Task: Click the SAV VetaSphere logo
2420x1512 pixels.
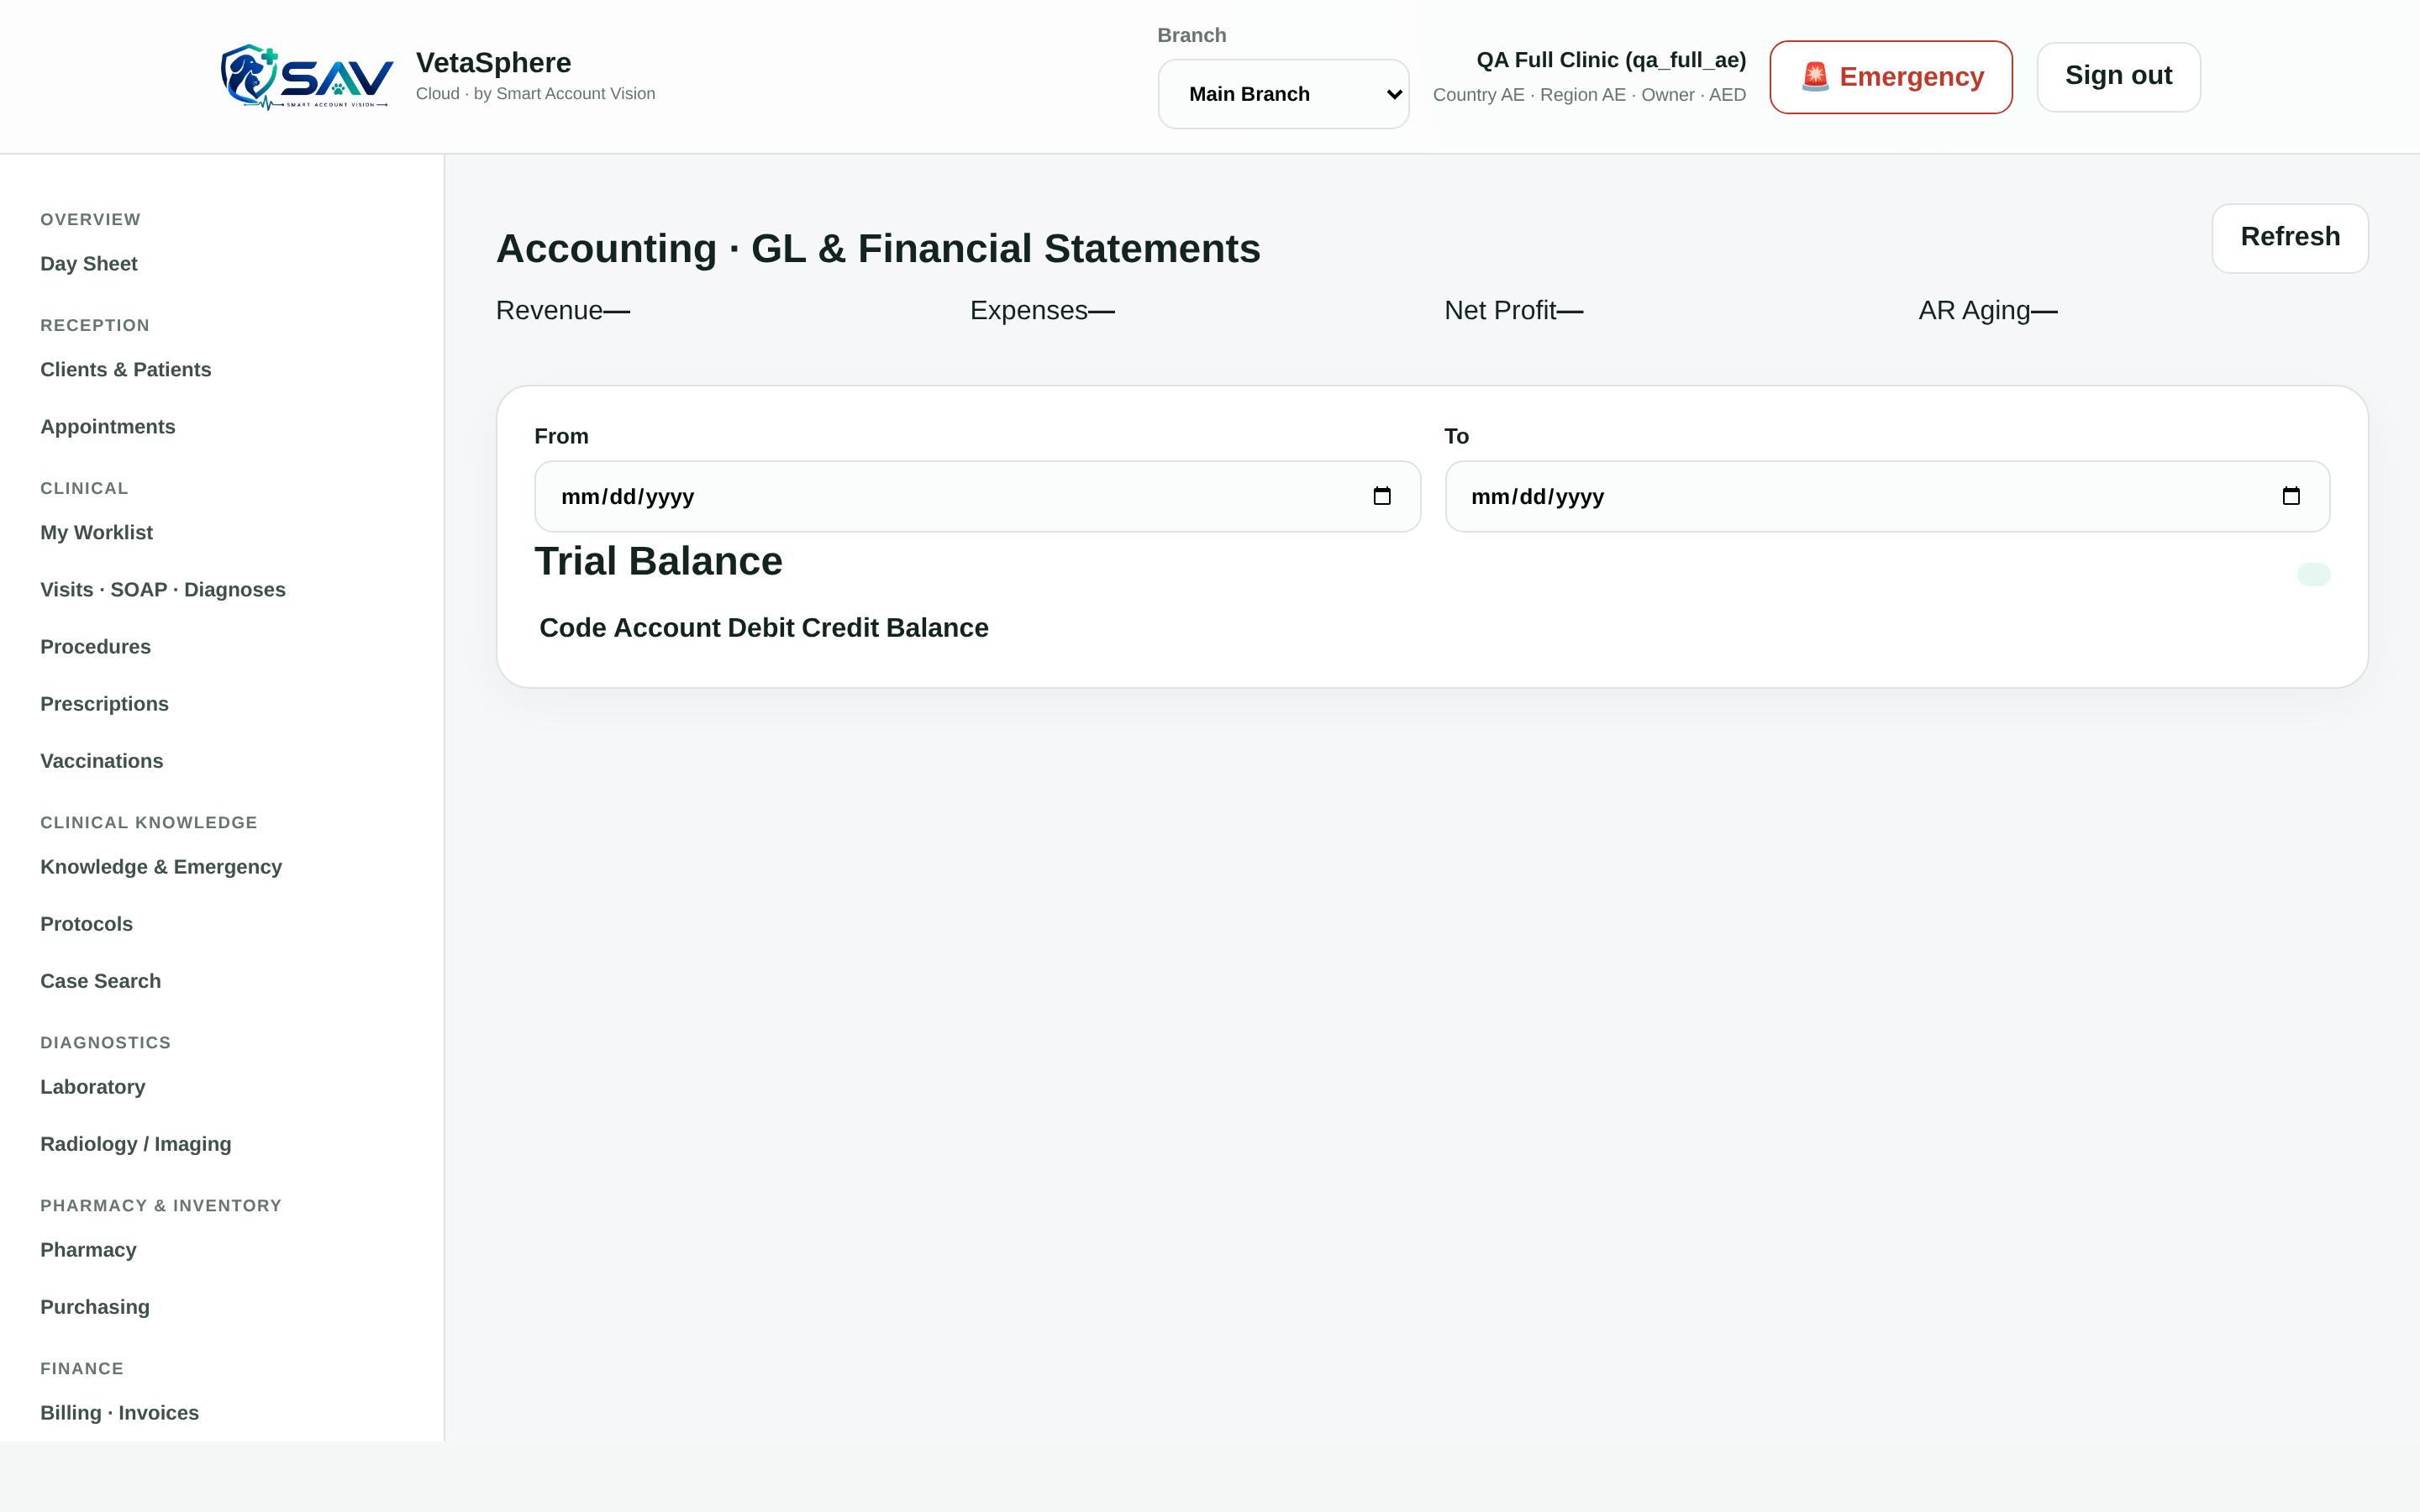Action: pyautogui.click(x=307, y=77)
